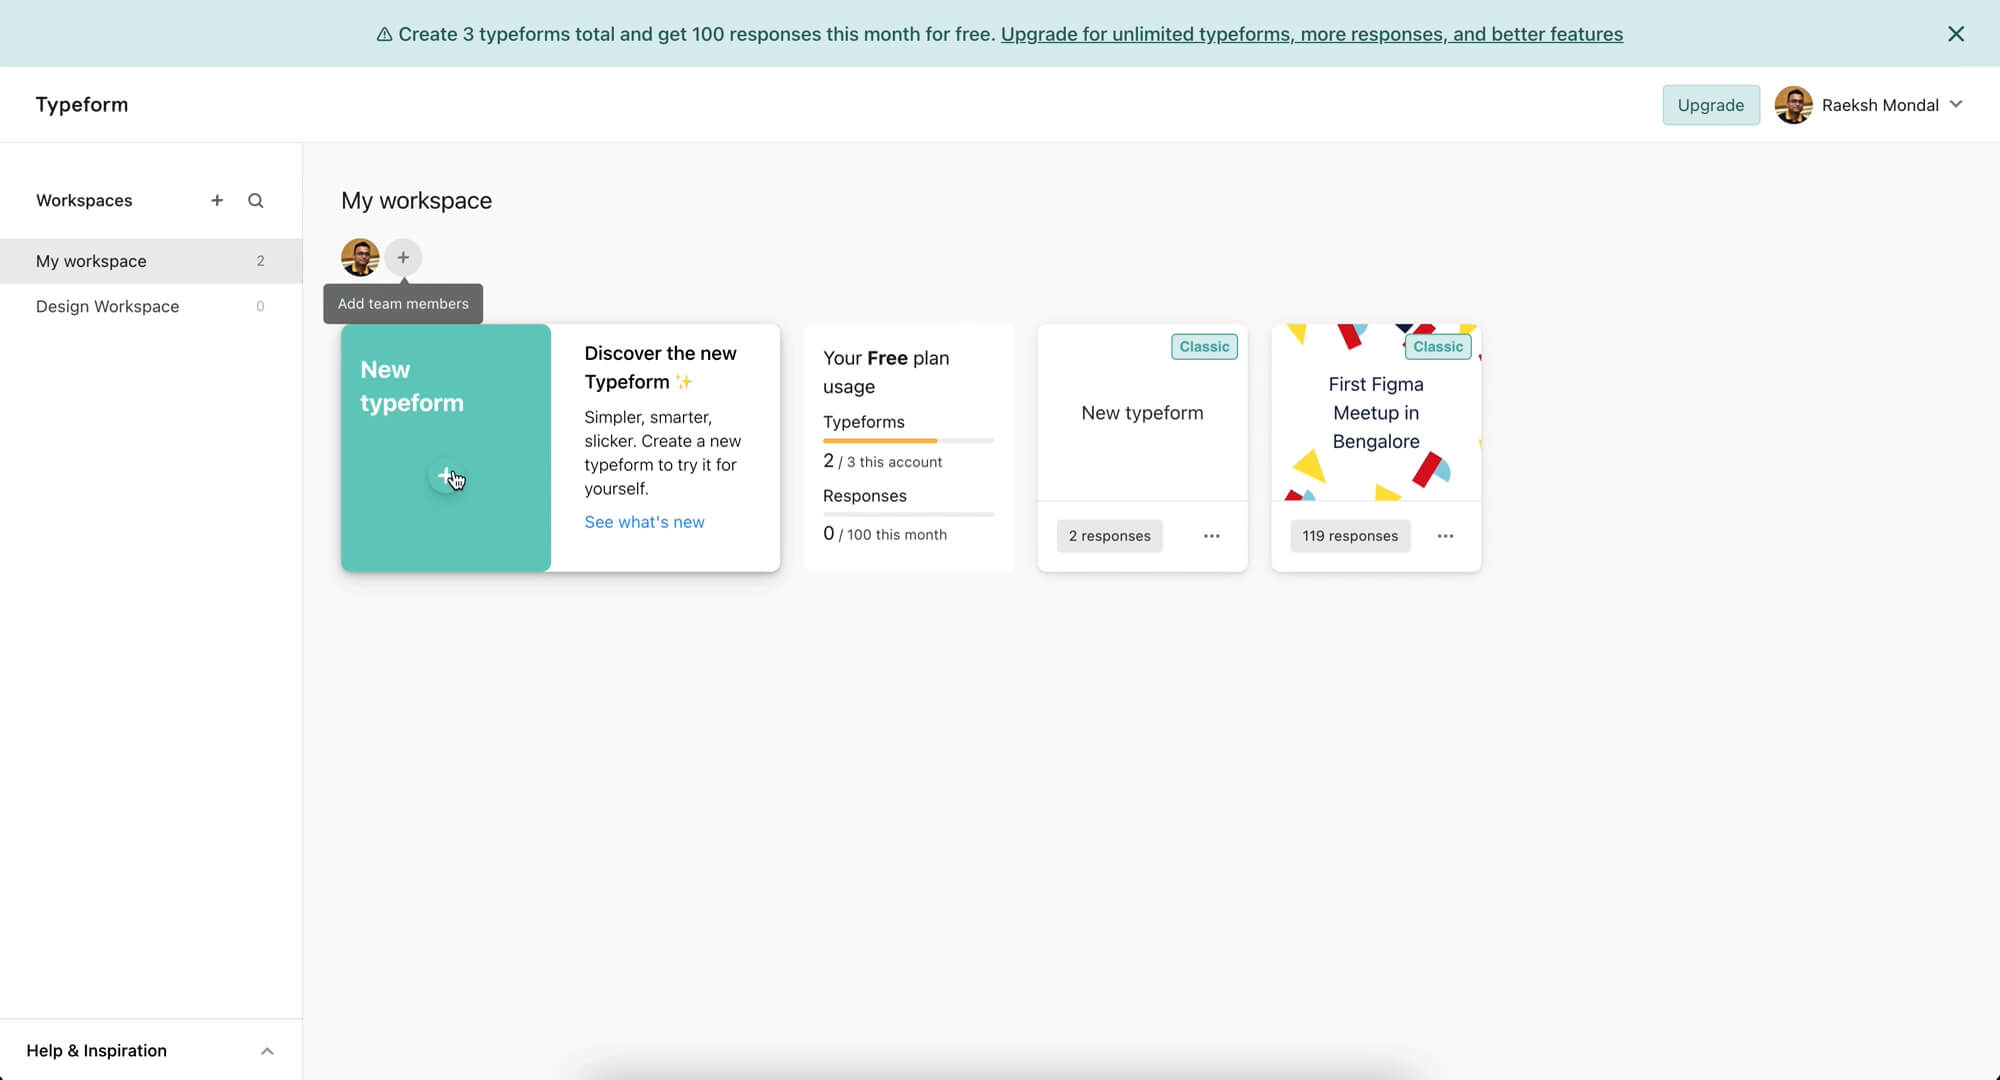Select My workspace in the sidebar

tap(92, 261)
